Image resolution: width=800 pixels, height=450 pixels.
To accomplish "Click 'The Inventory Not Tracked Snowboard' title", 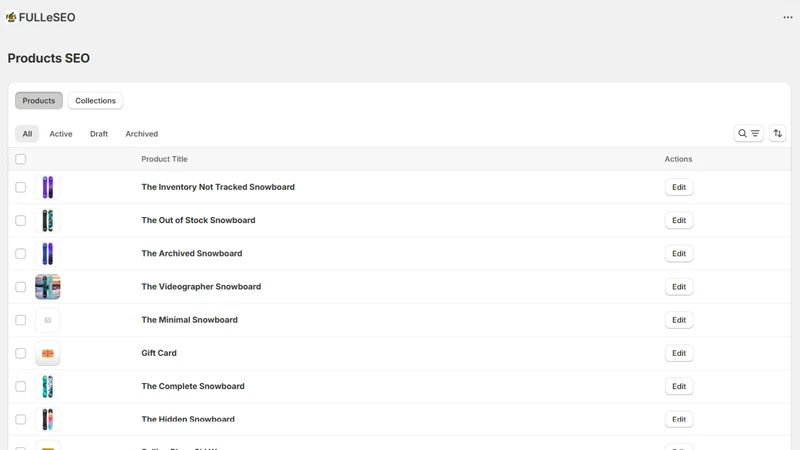I will (218, 187).
